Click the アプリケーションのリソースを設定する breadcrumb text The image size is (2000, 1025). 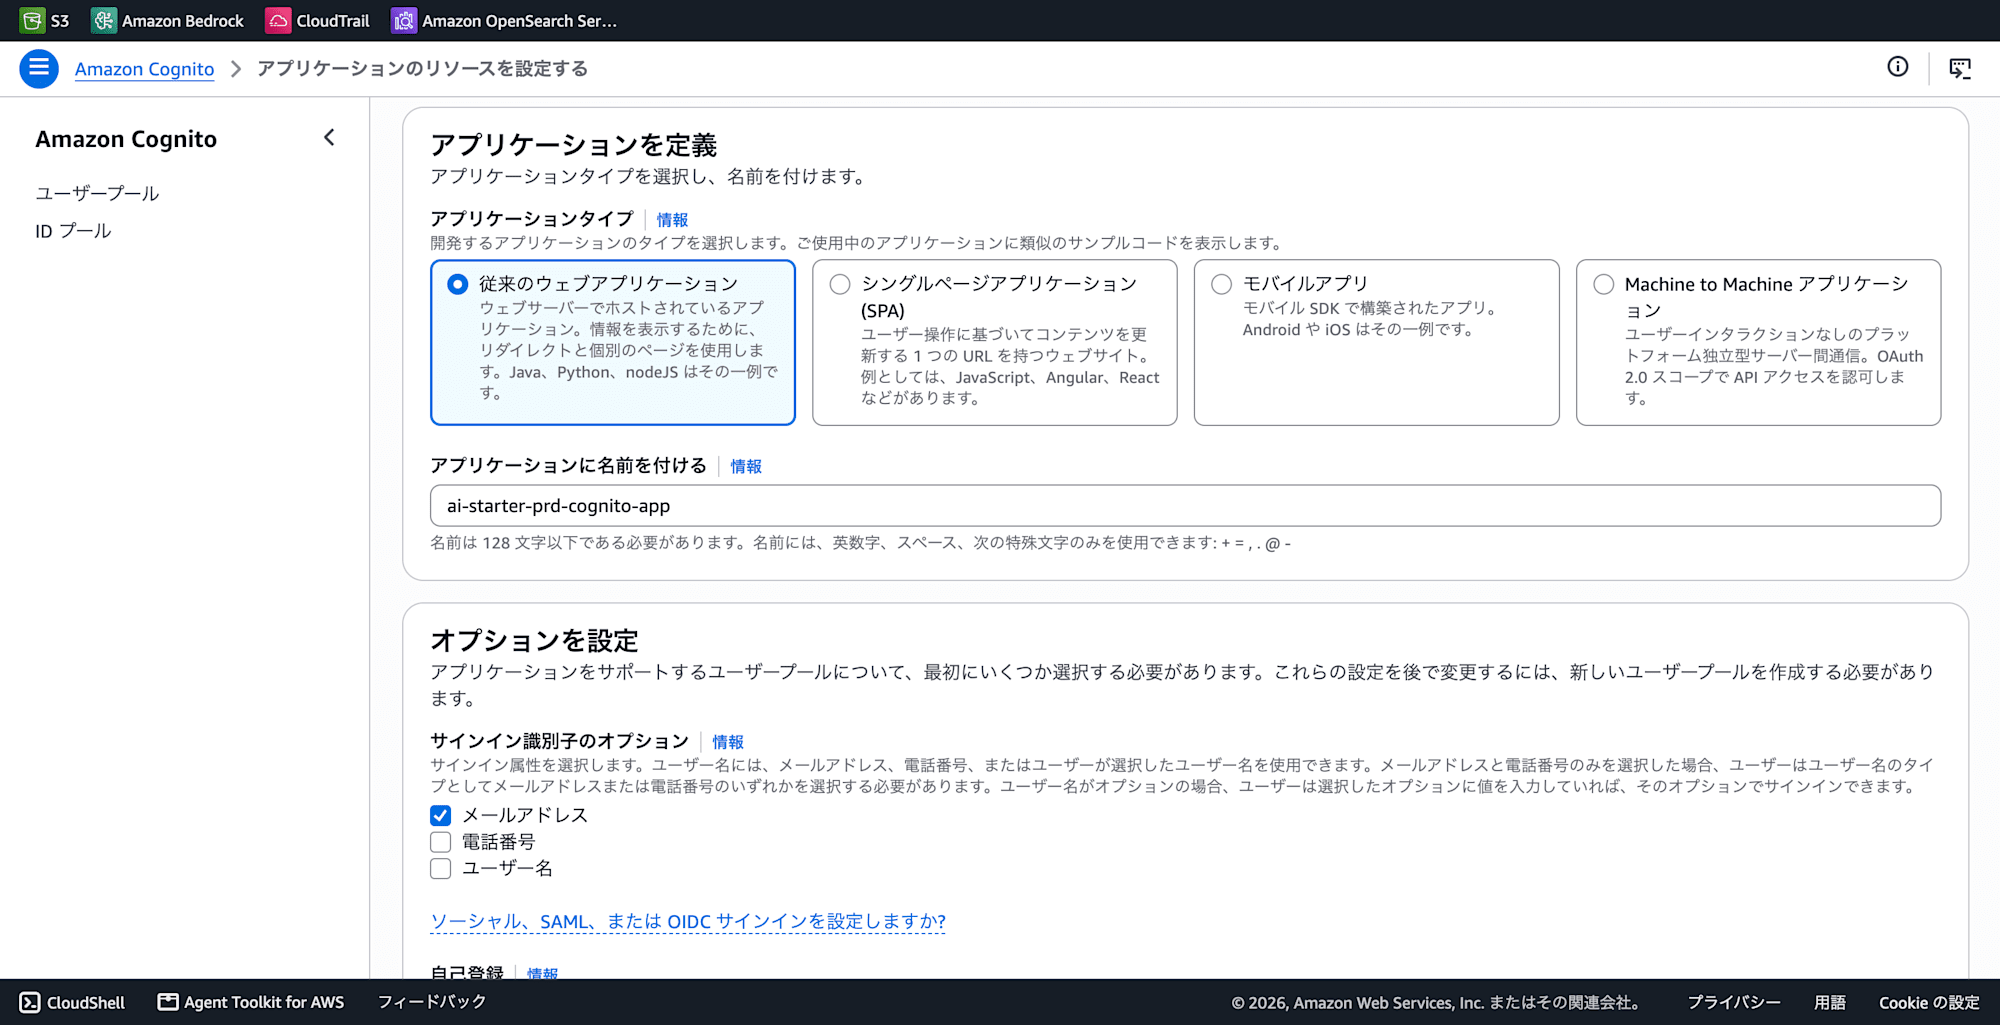tap(422, 68)
